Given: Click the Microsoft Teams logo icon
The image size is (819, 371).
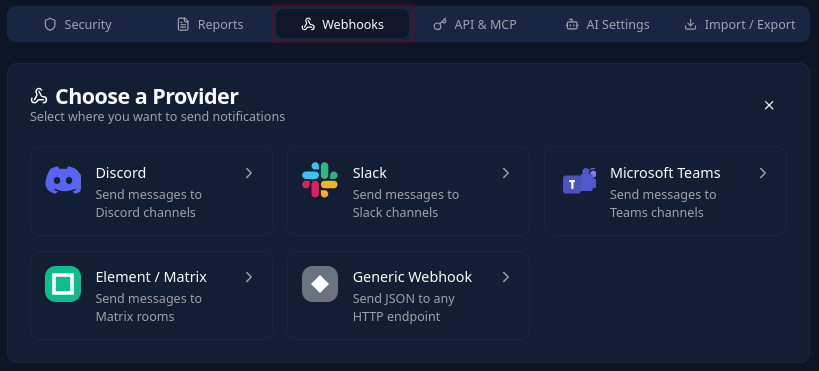Looking at the screenshot, I should coord(579,181).
